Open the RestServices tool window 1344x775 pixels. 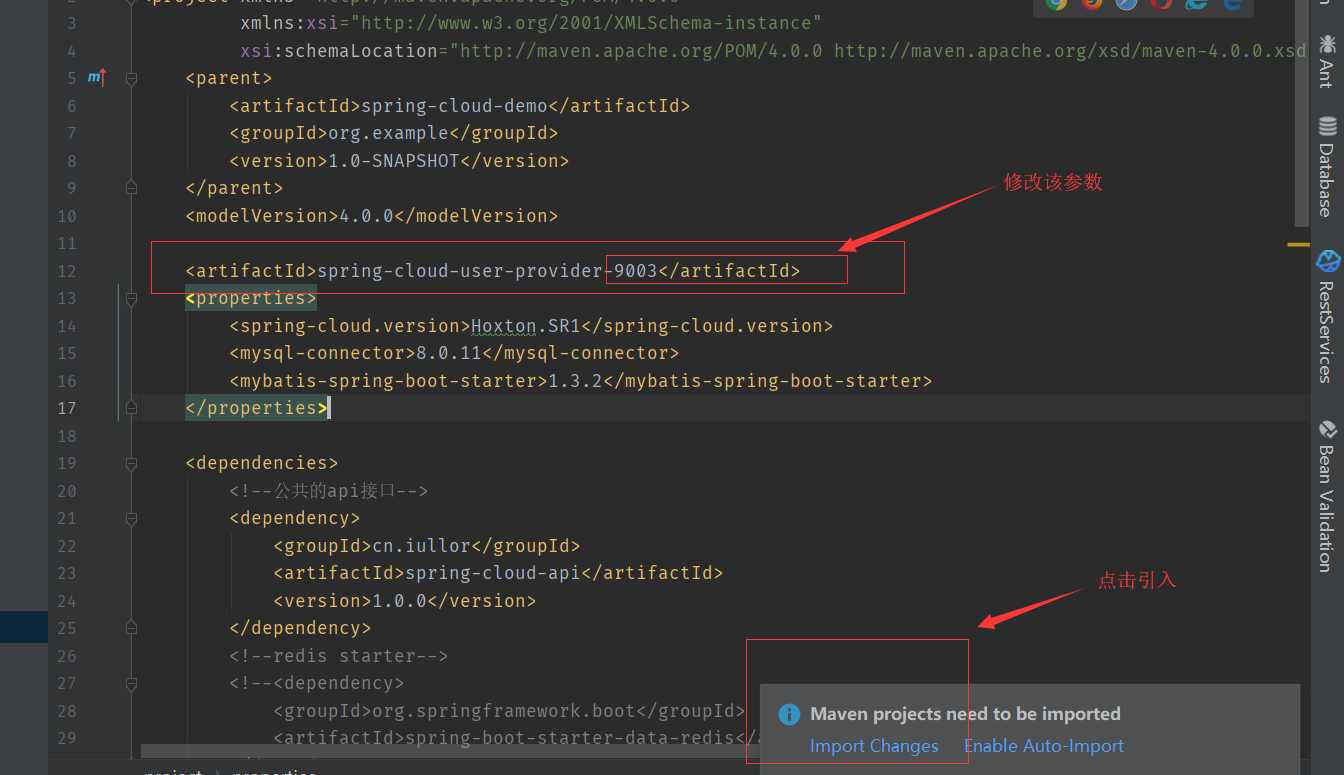click(x=1326, y=316)
